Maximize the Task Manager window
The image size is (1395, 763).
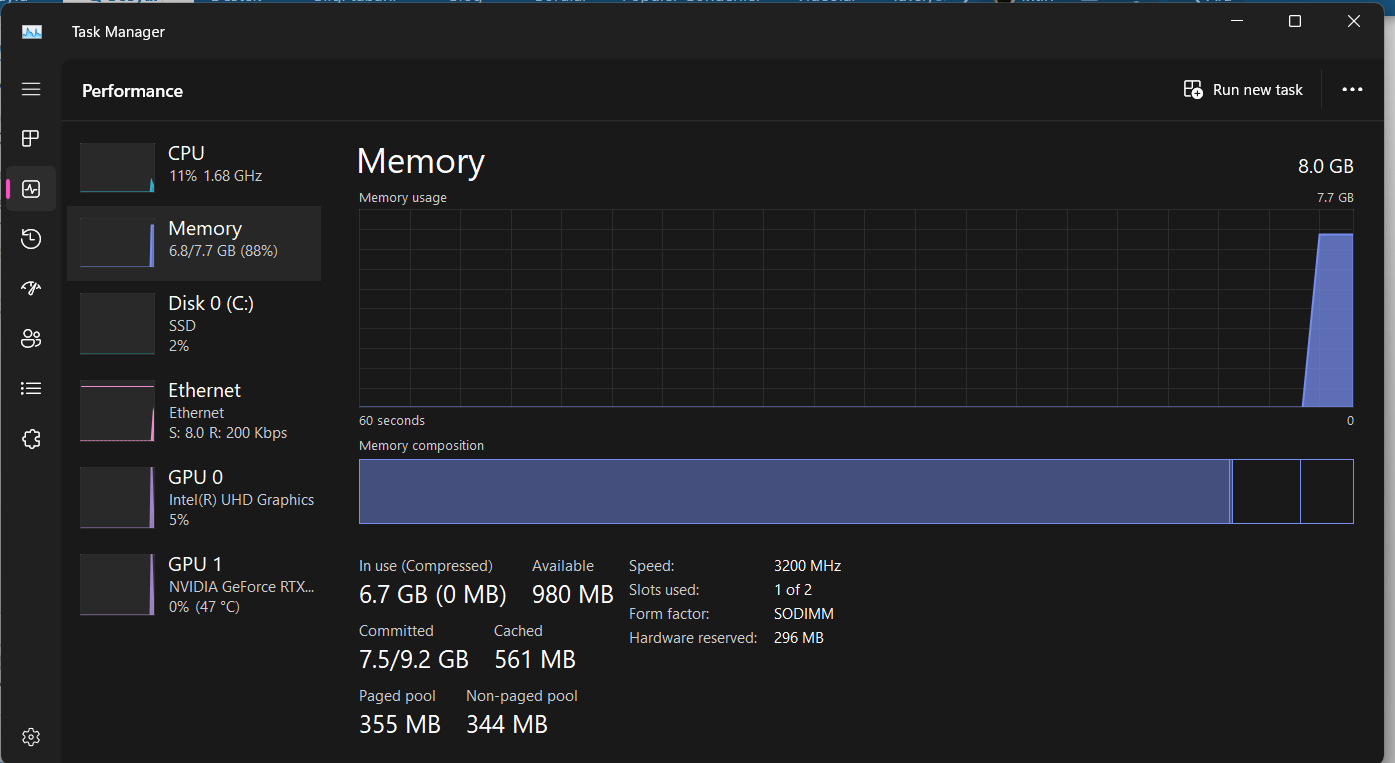(1294, 21)
